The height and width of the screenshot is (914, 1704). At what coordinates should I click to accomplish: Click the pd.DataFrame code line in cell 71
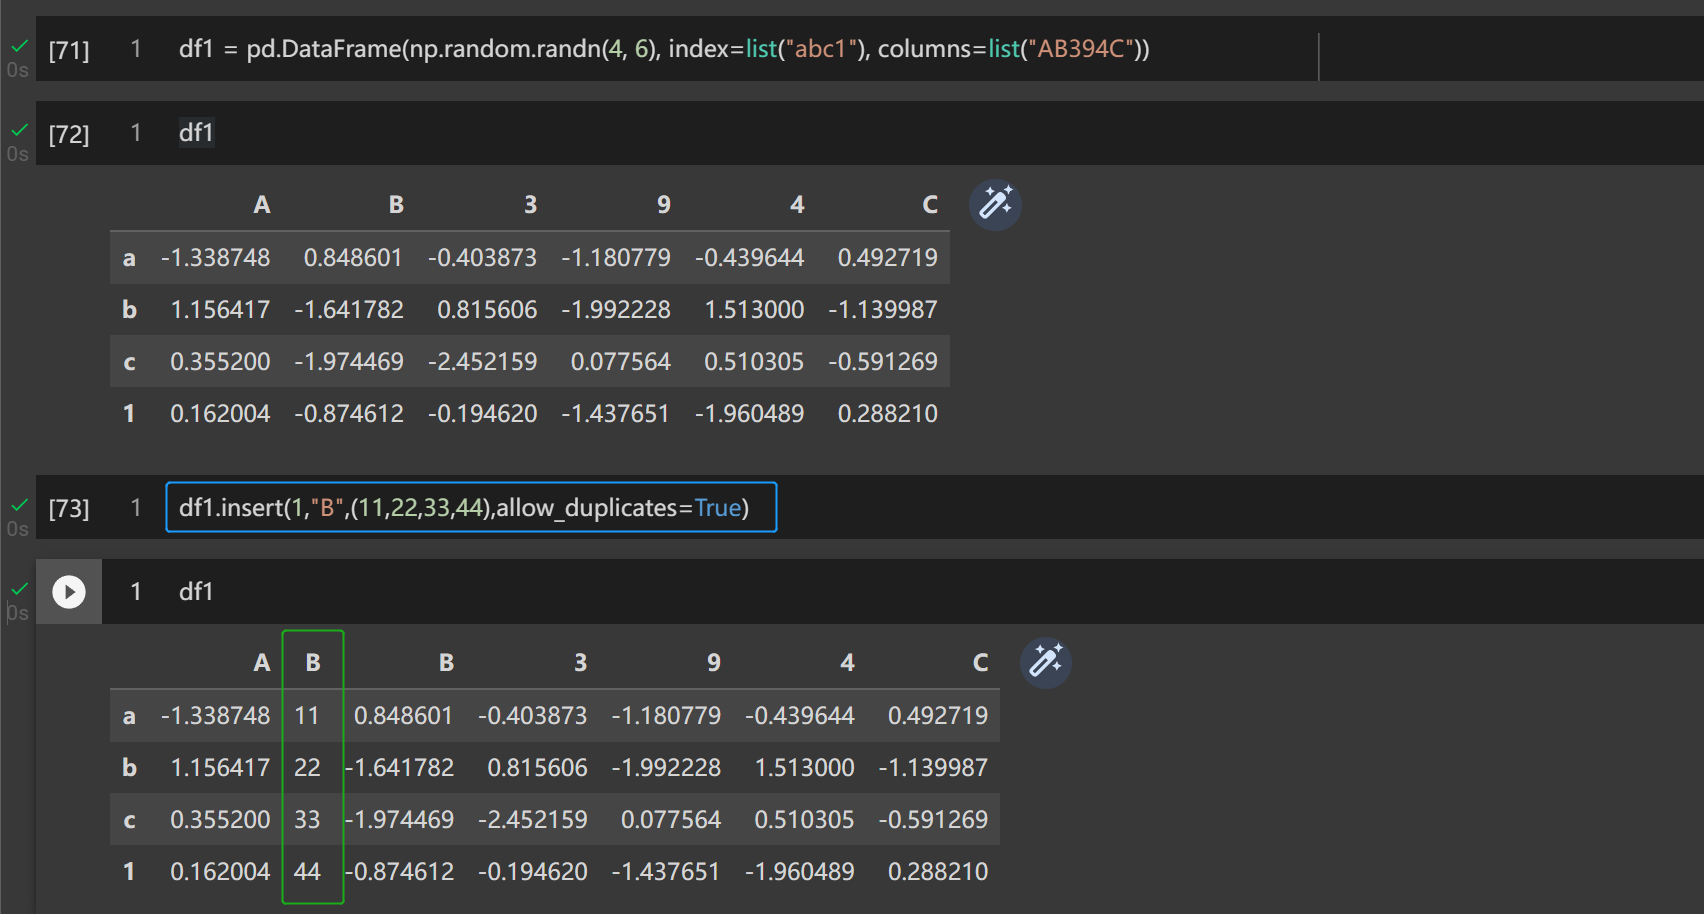point(664,49)
